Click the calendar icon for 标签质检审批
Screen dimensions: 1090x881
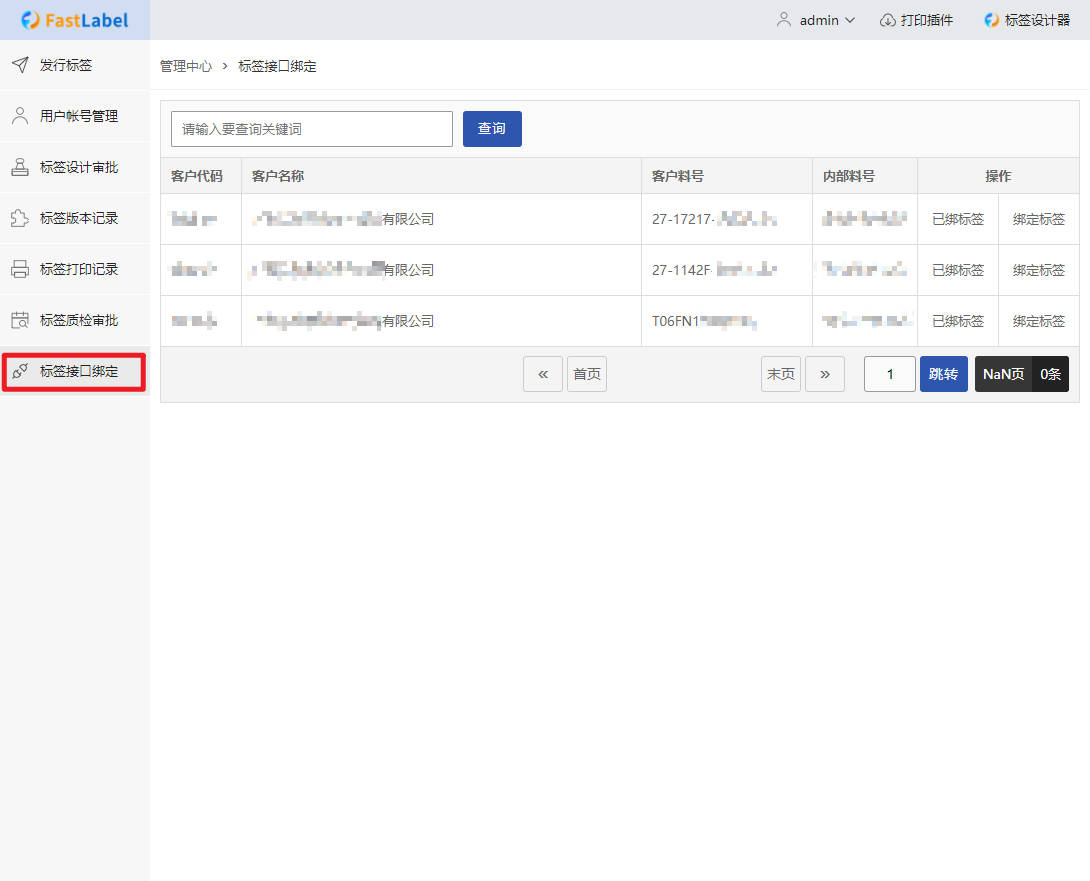(20, 320)
